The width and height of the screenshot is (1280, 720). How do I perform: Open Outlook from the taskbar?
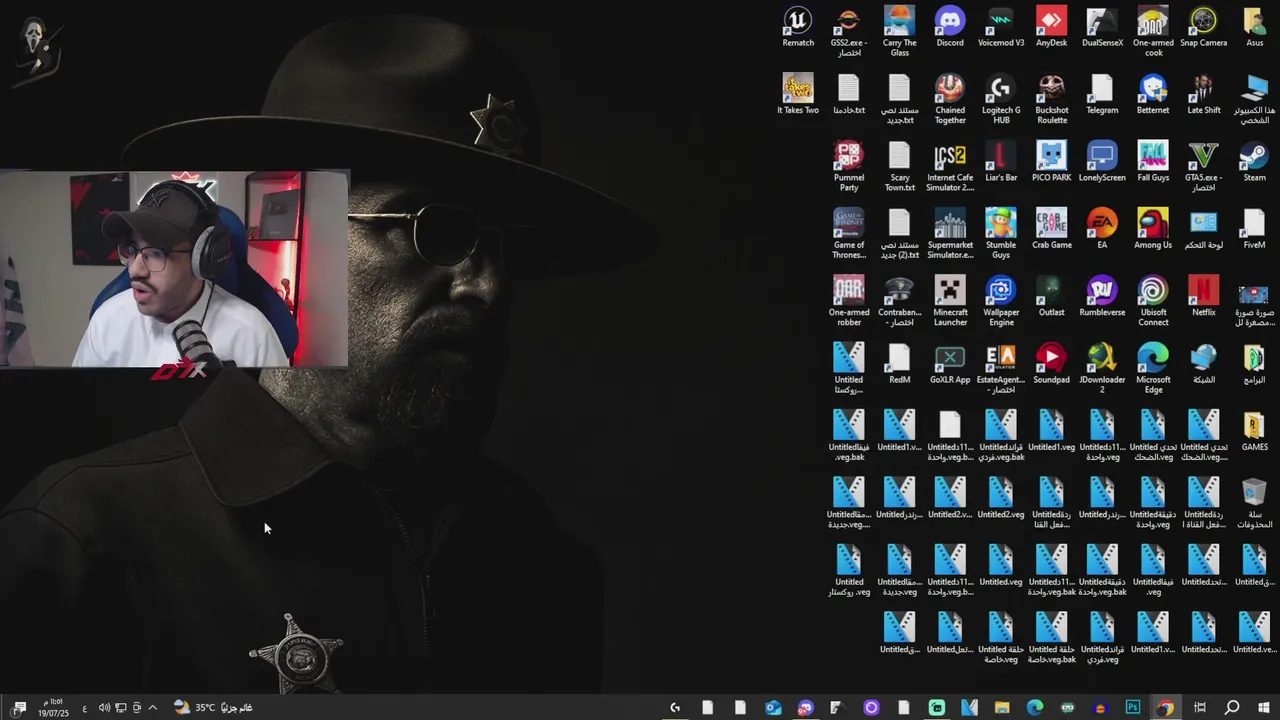pyautogui.click(x=773, y=707)
